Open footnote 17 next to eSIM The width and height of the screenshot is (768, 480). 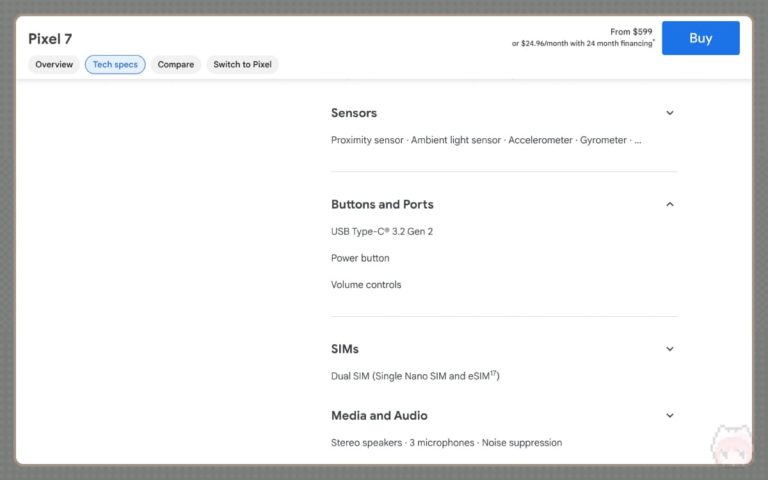click(x=492, y=373)
